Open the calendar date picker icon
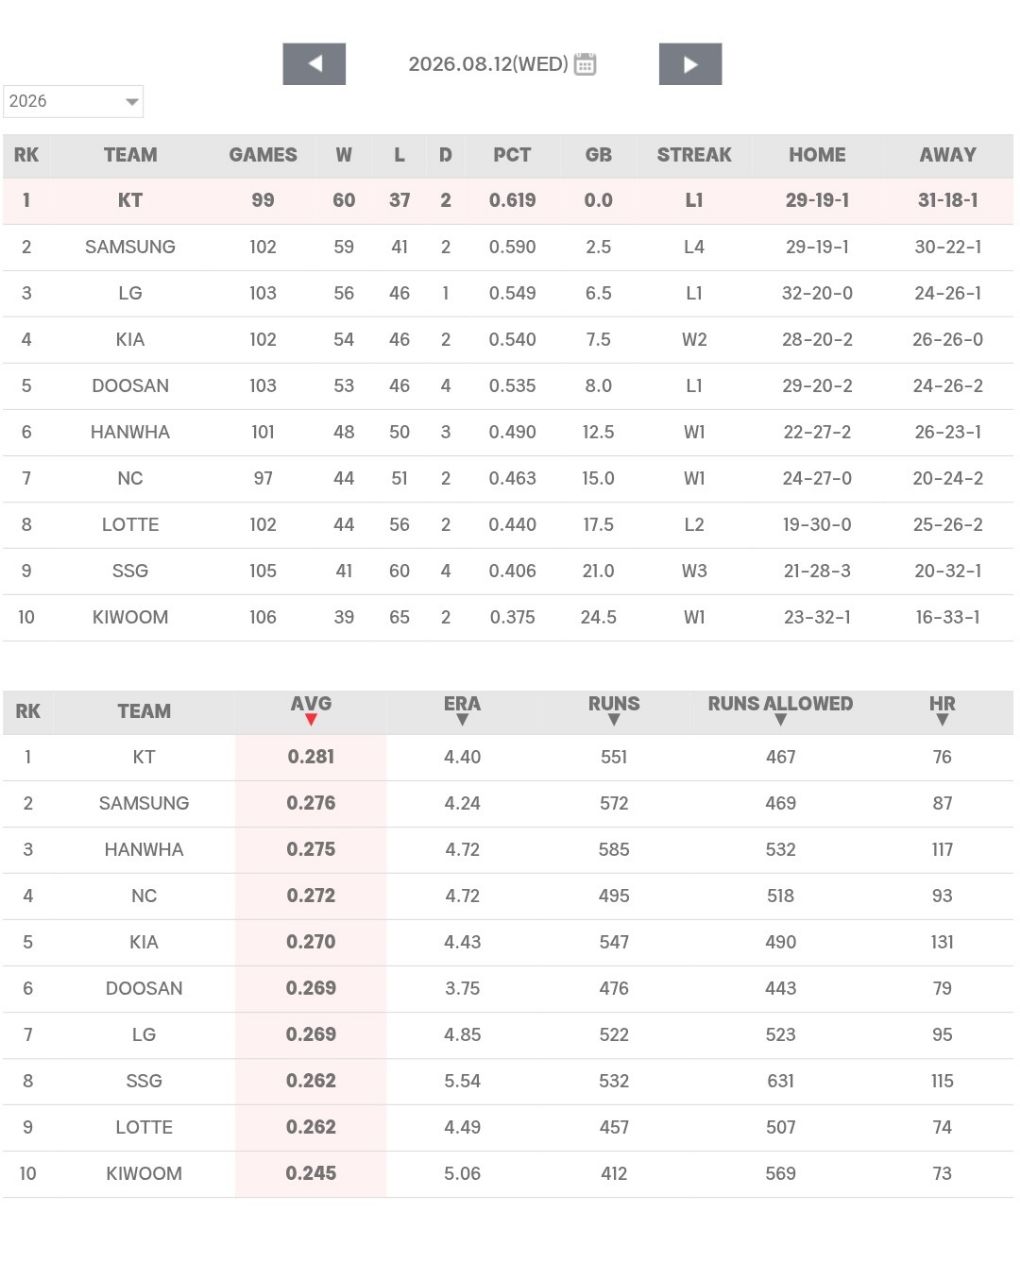Viewport: 1020px width, 1280px height. 585,64
